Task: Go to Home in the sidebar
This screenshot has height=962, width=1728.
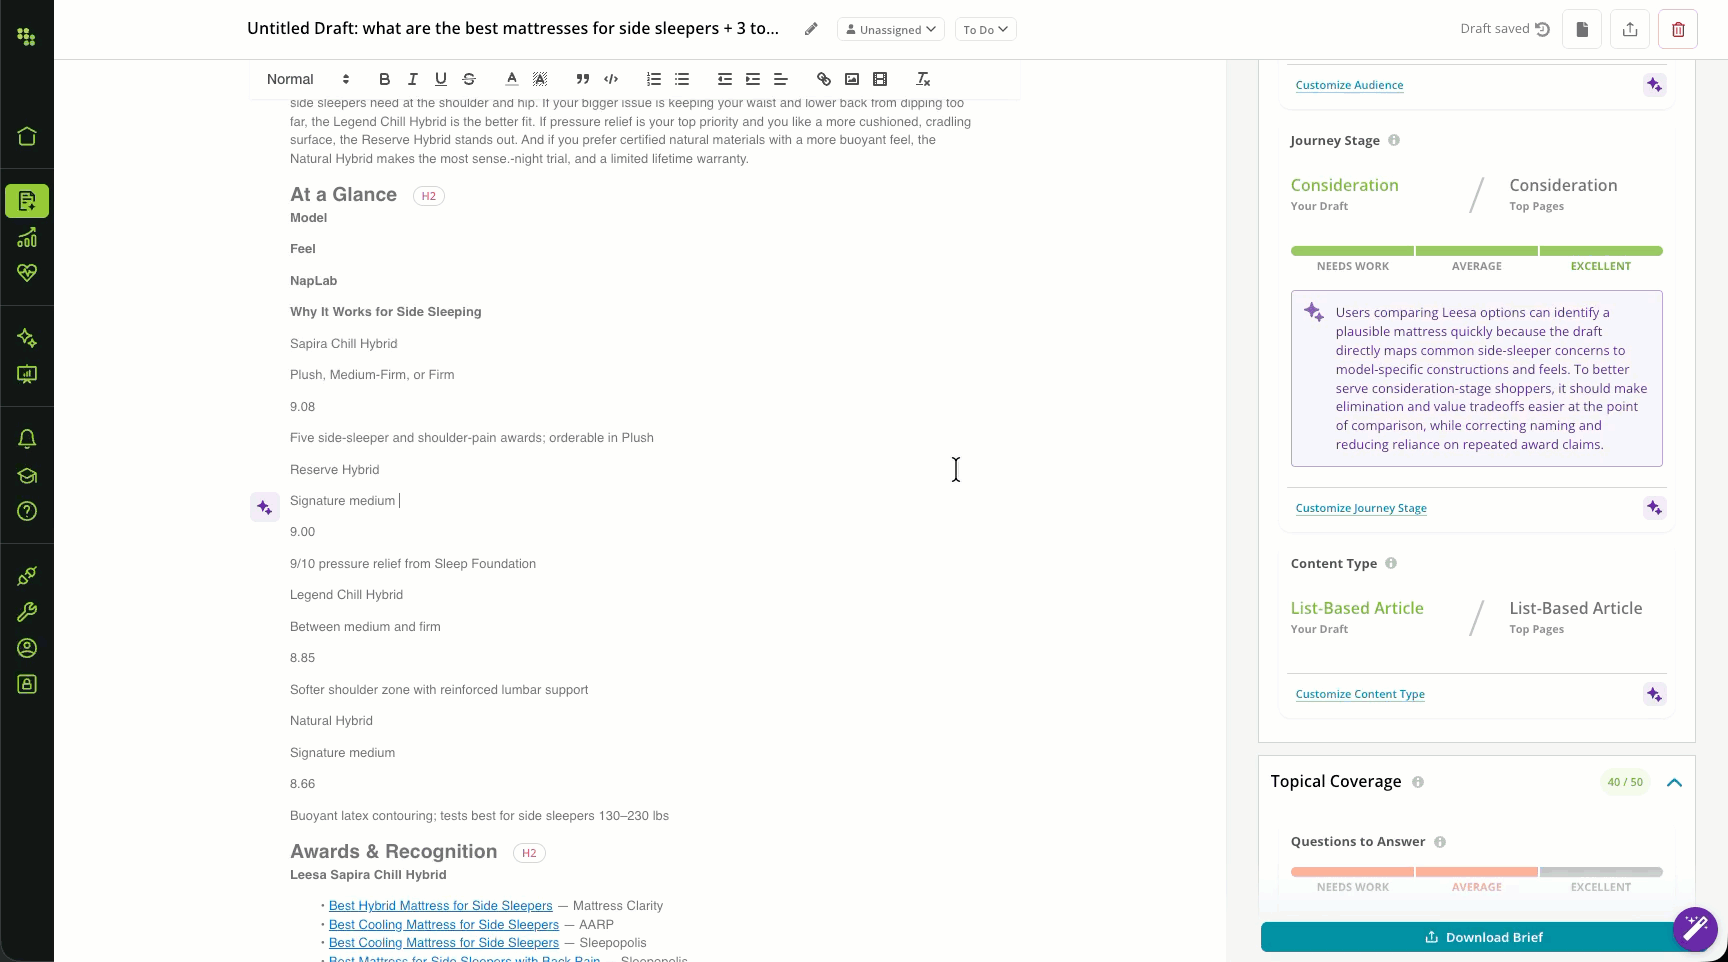Action: [x=27, y=136]
